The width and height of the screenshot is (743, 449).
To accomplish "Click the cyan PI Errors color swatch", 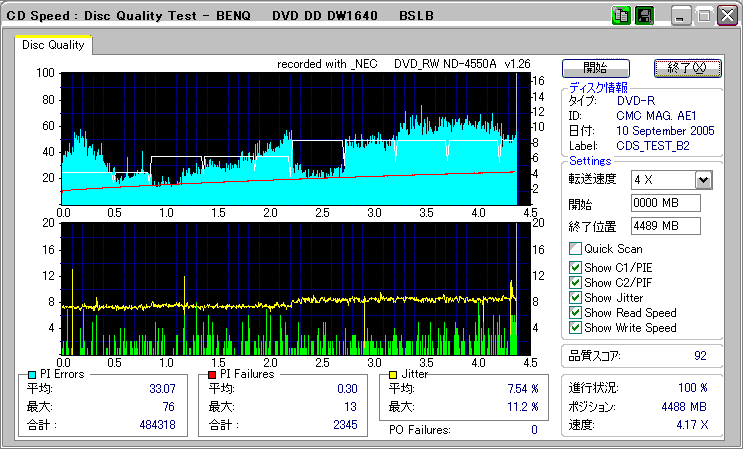I will (x=32, y=375).
